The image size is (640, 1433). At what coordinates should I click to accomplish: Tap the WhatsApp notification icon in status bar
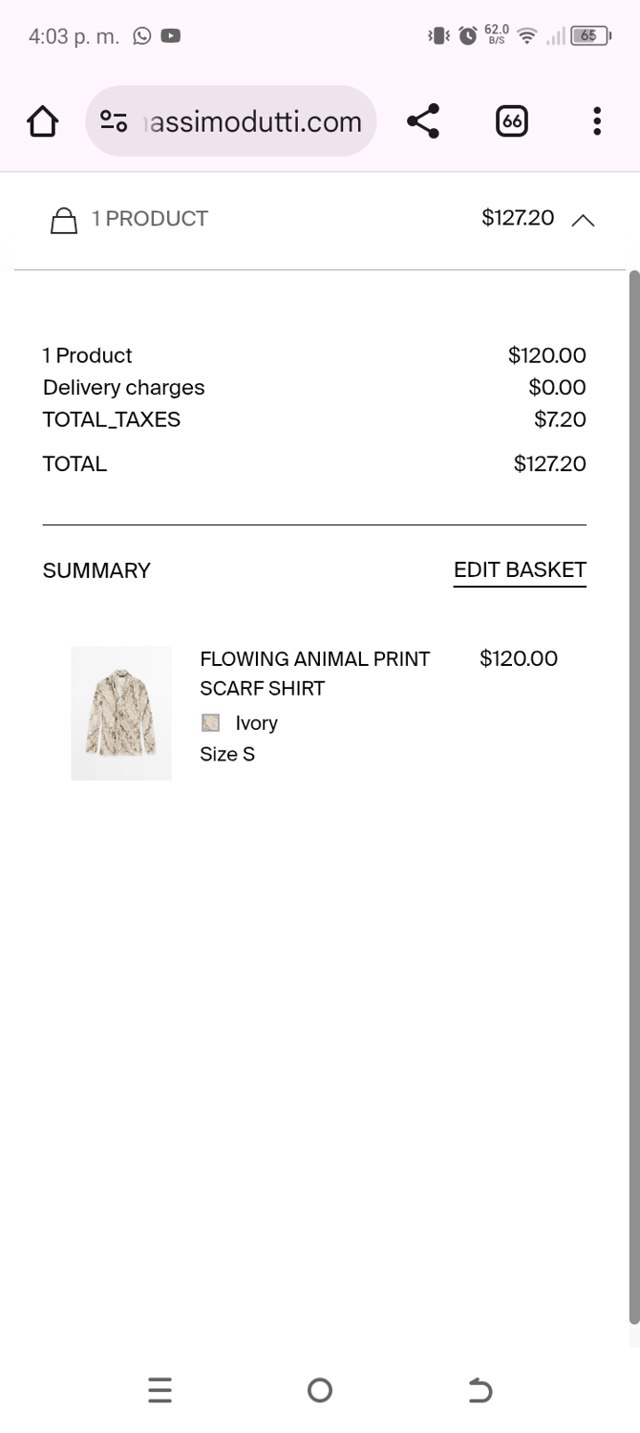(142, 36)
